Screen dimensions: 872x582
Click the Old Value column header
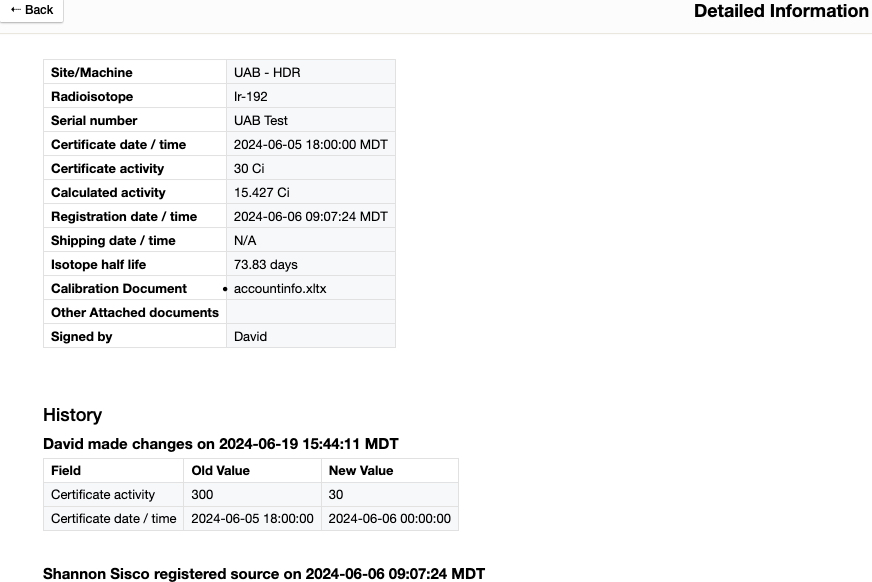click(x=222, y=471)
